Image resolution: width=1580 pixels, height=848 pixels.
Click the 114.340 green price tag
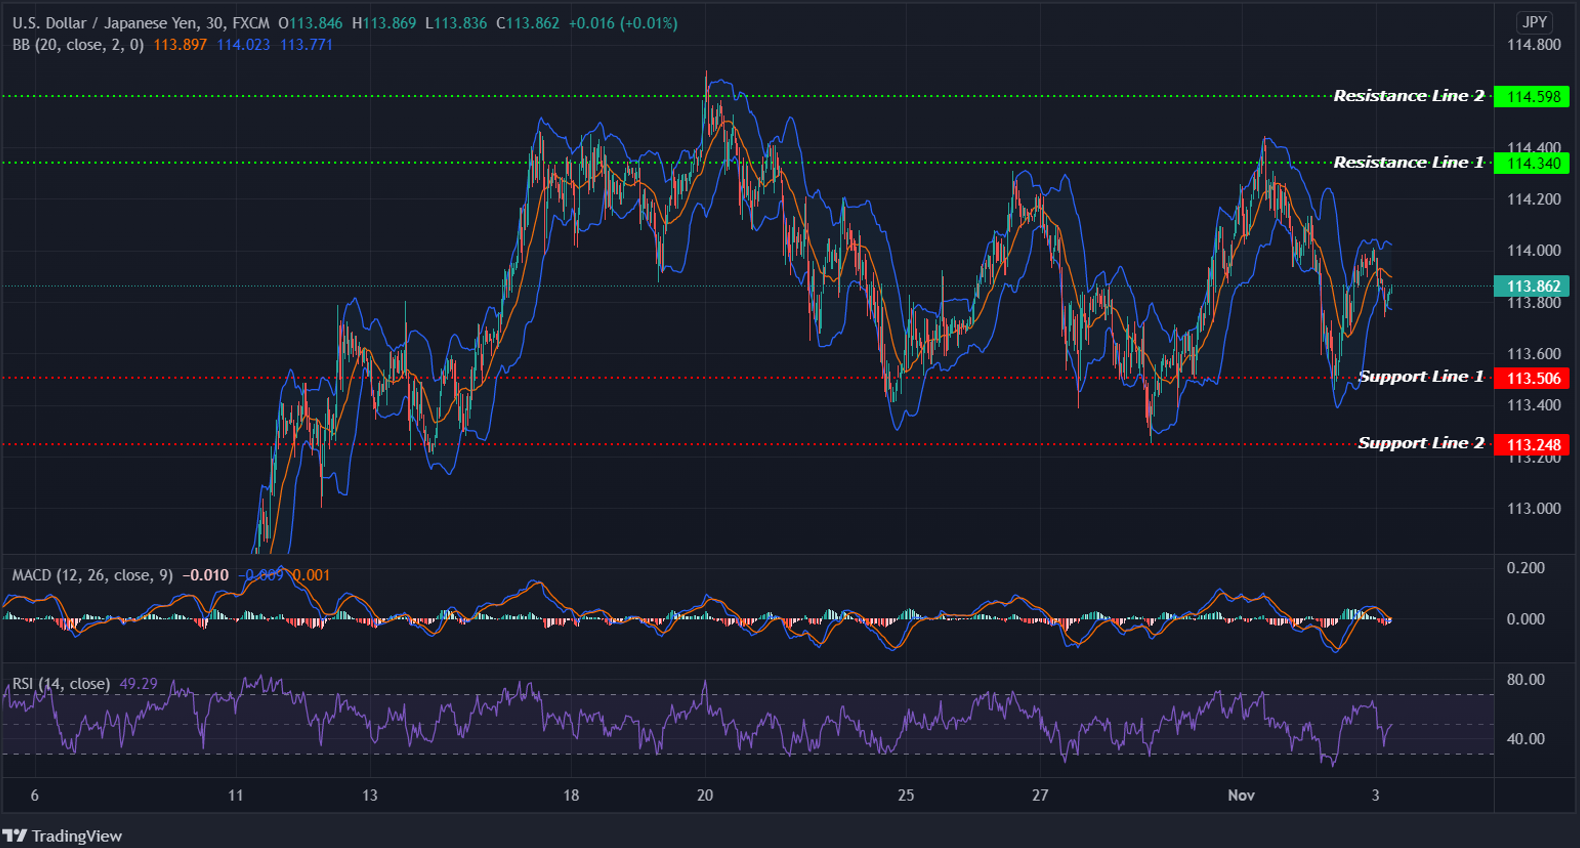pos(1532,163)
